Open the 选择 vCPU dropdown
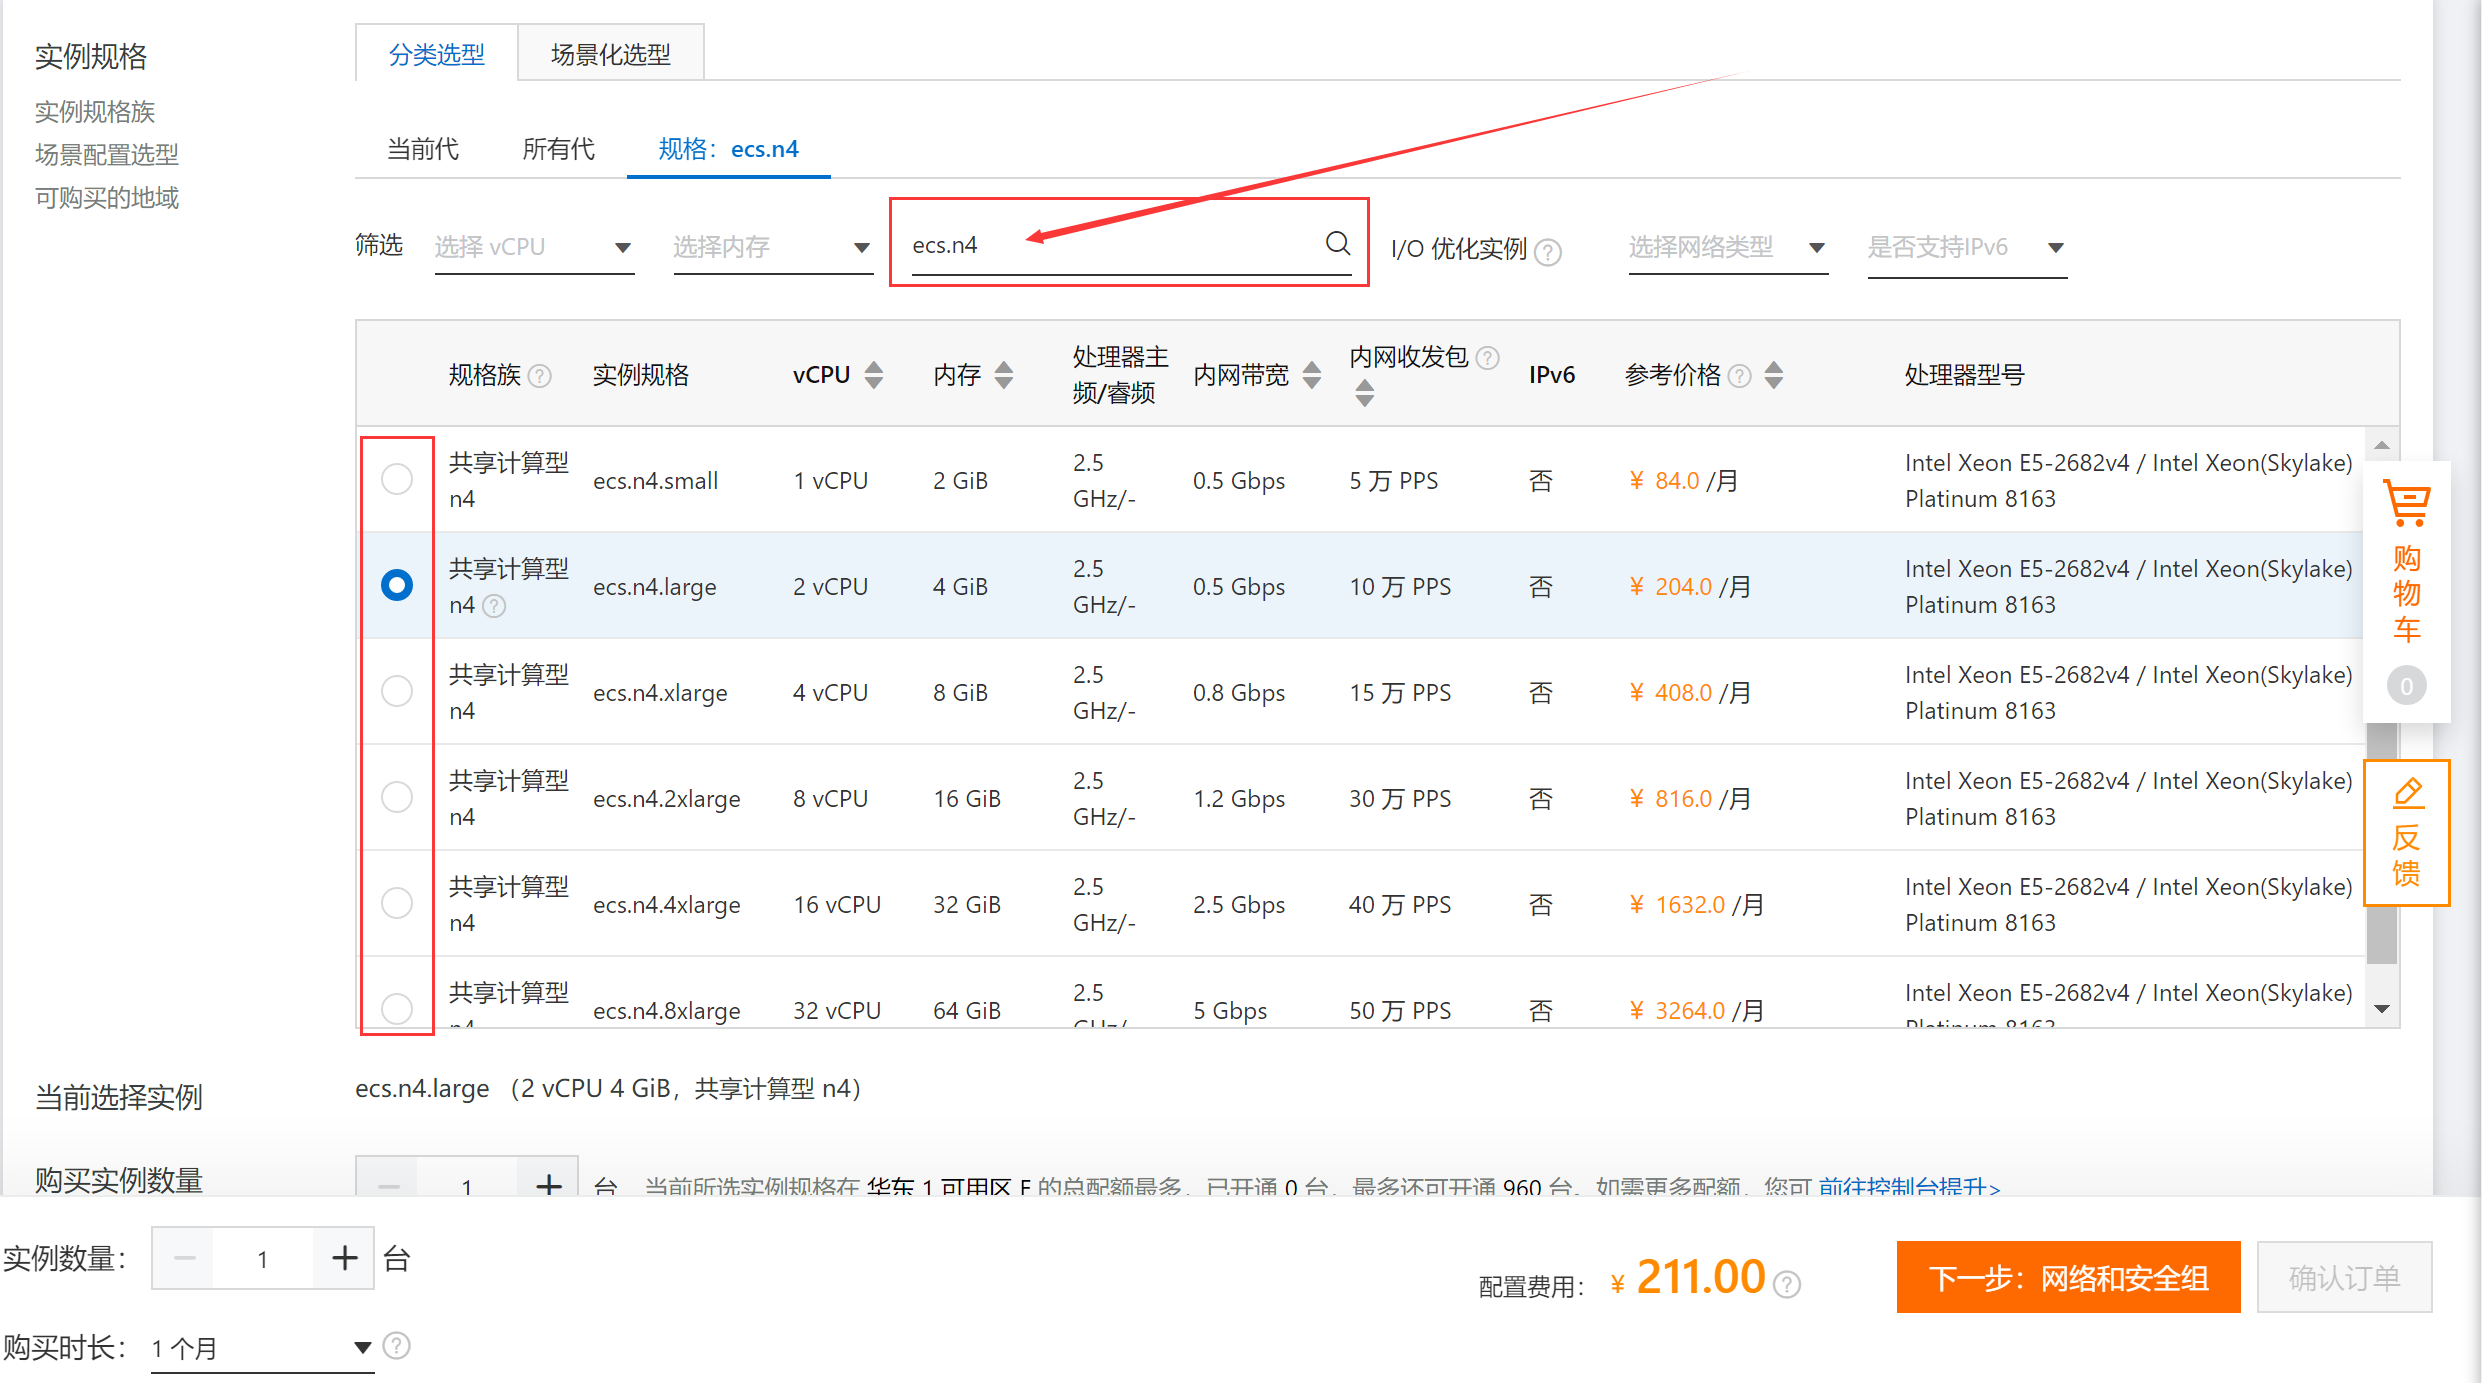This screenshot has width=2482, height=1383. click(x=534, y=247)
